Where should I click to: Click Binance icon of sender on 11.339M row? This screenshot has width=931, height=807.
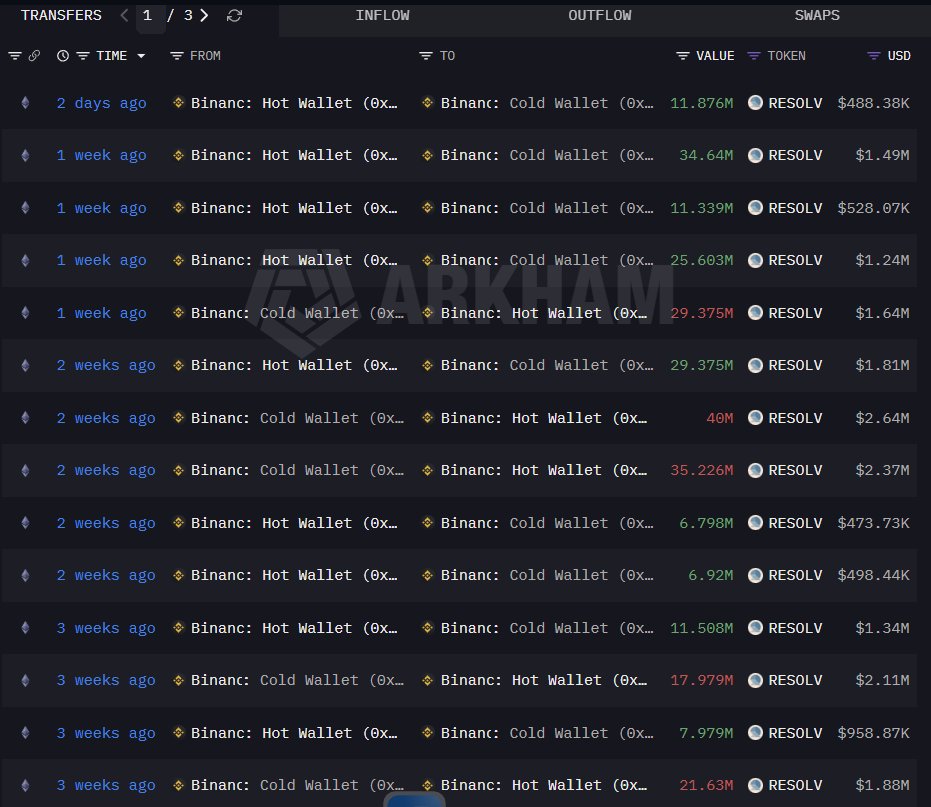click(x=178, y=208)
